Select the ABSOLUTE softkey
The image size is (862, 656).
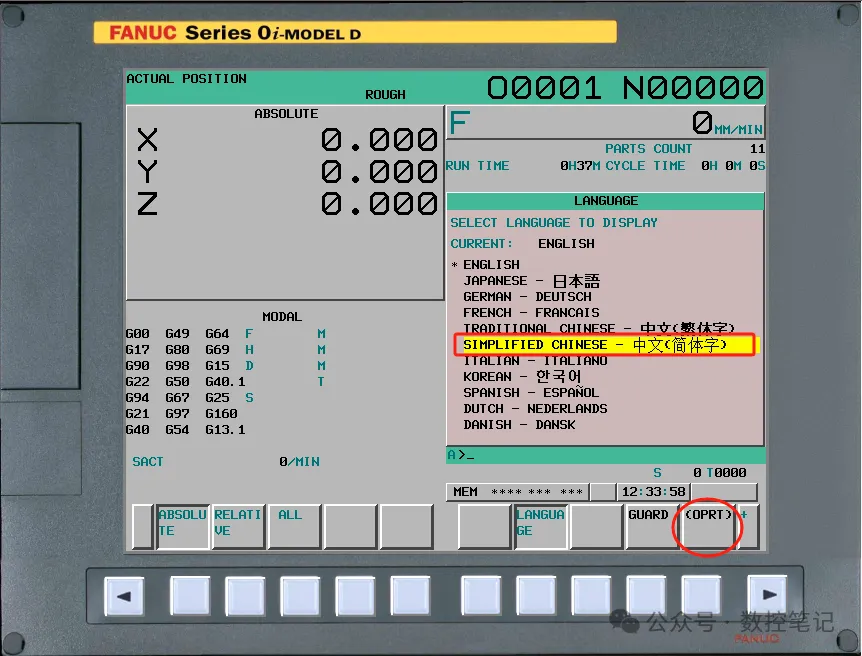(183, 527)
